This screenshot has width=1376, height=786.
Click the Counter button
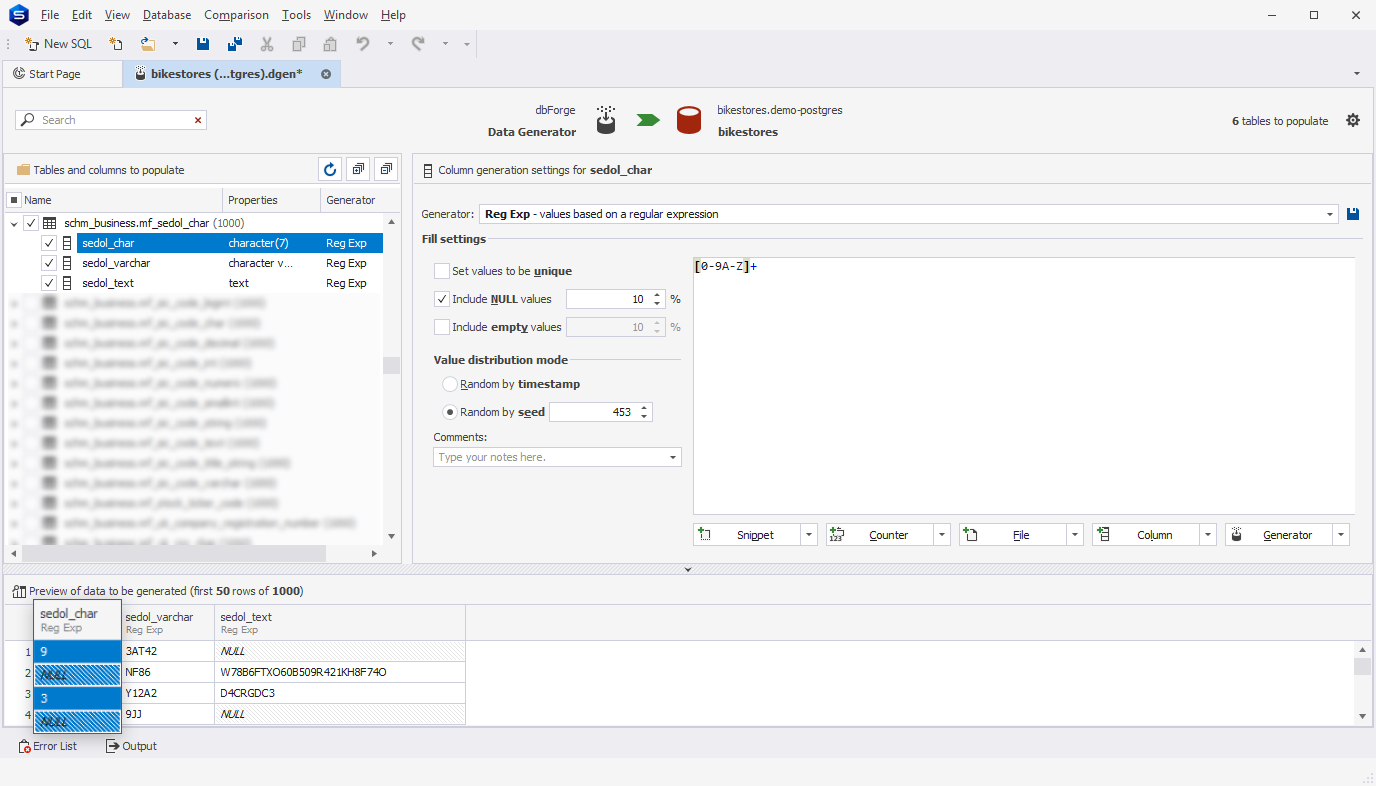(880, 535)
